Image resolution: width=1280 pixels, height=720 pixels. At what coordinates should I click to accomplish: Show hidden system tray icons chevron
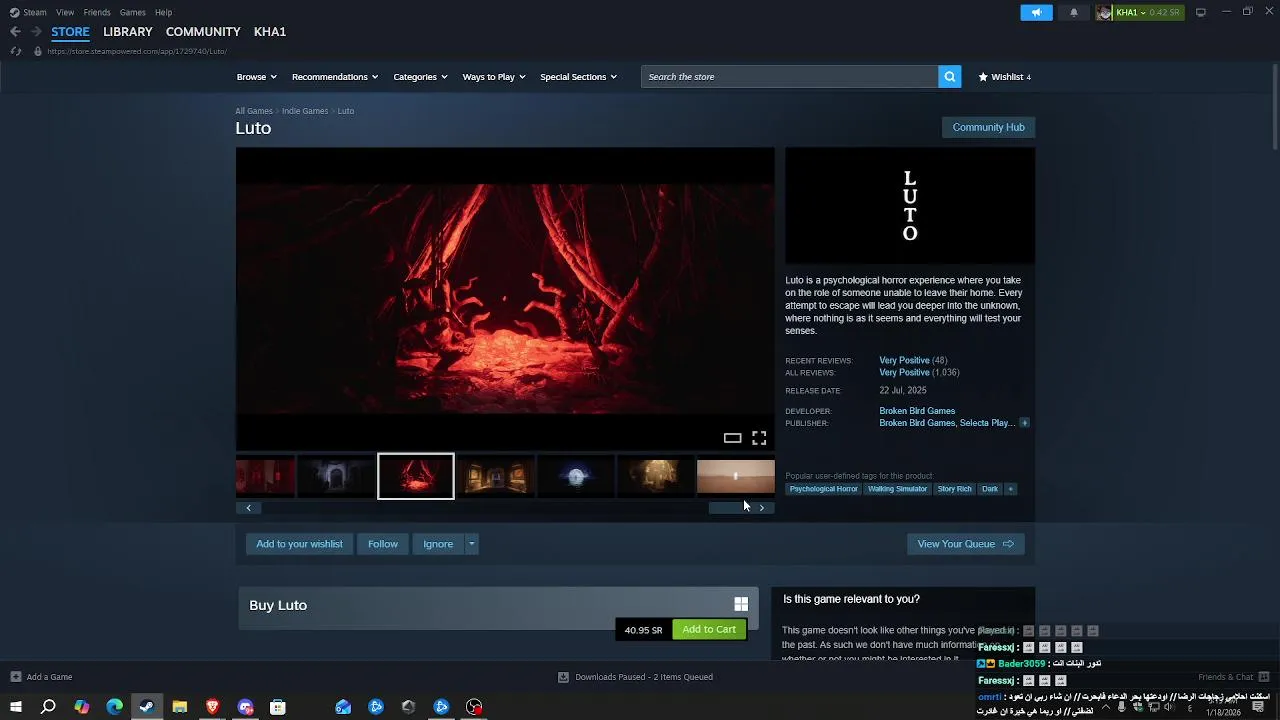coord(1105,707)
